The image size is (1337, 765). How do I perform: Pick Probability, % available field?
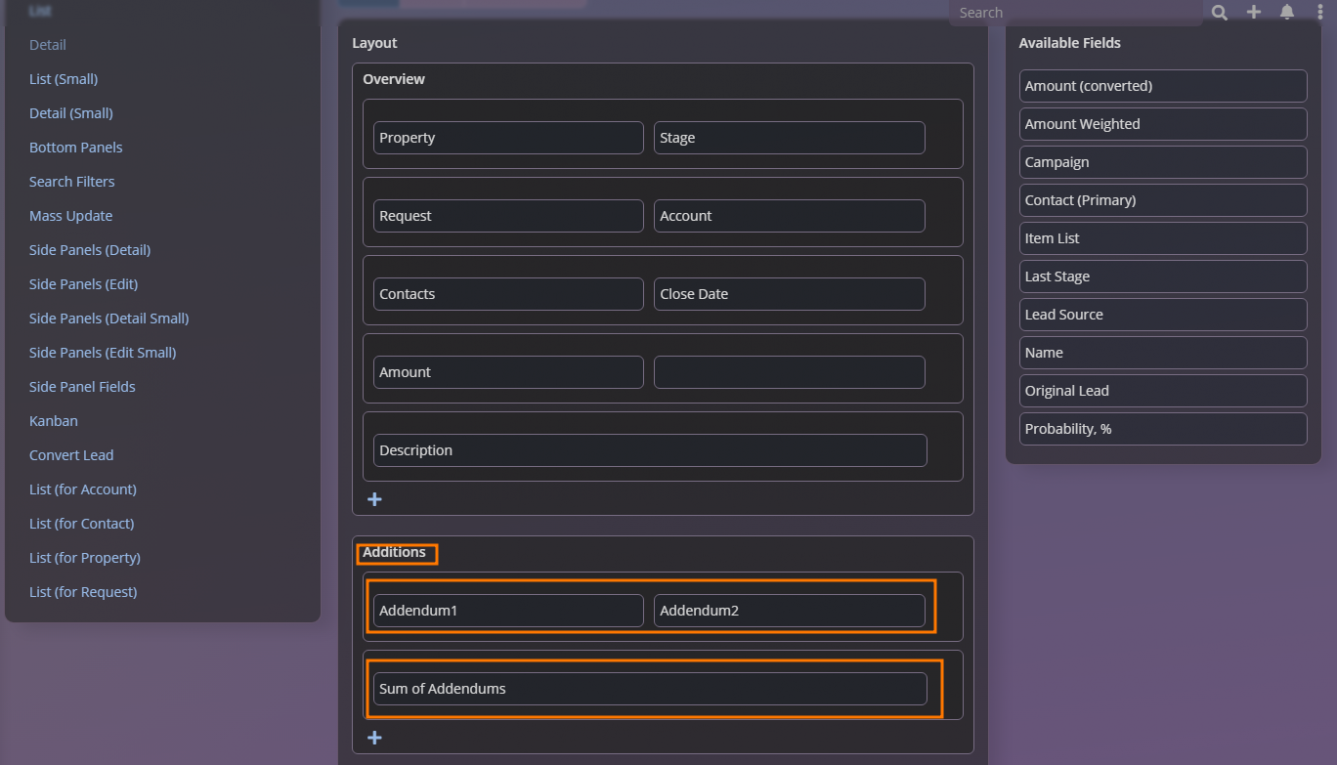(1163, 429)
